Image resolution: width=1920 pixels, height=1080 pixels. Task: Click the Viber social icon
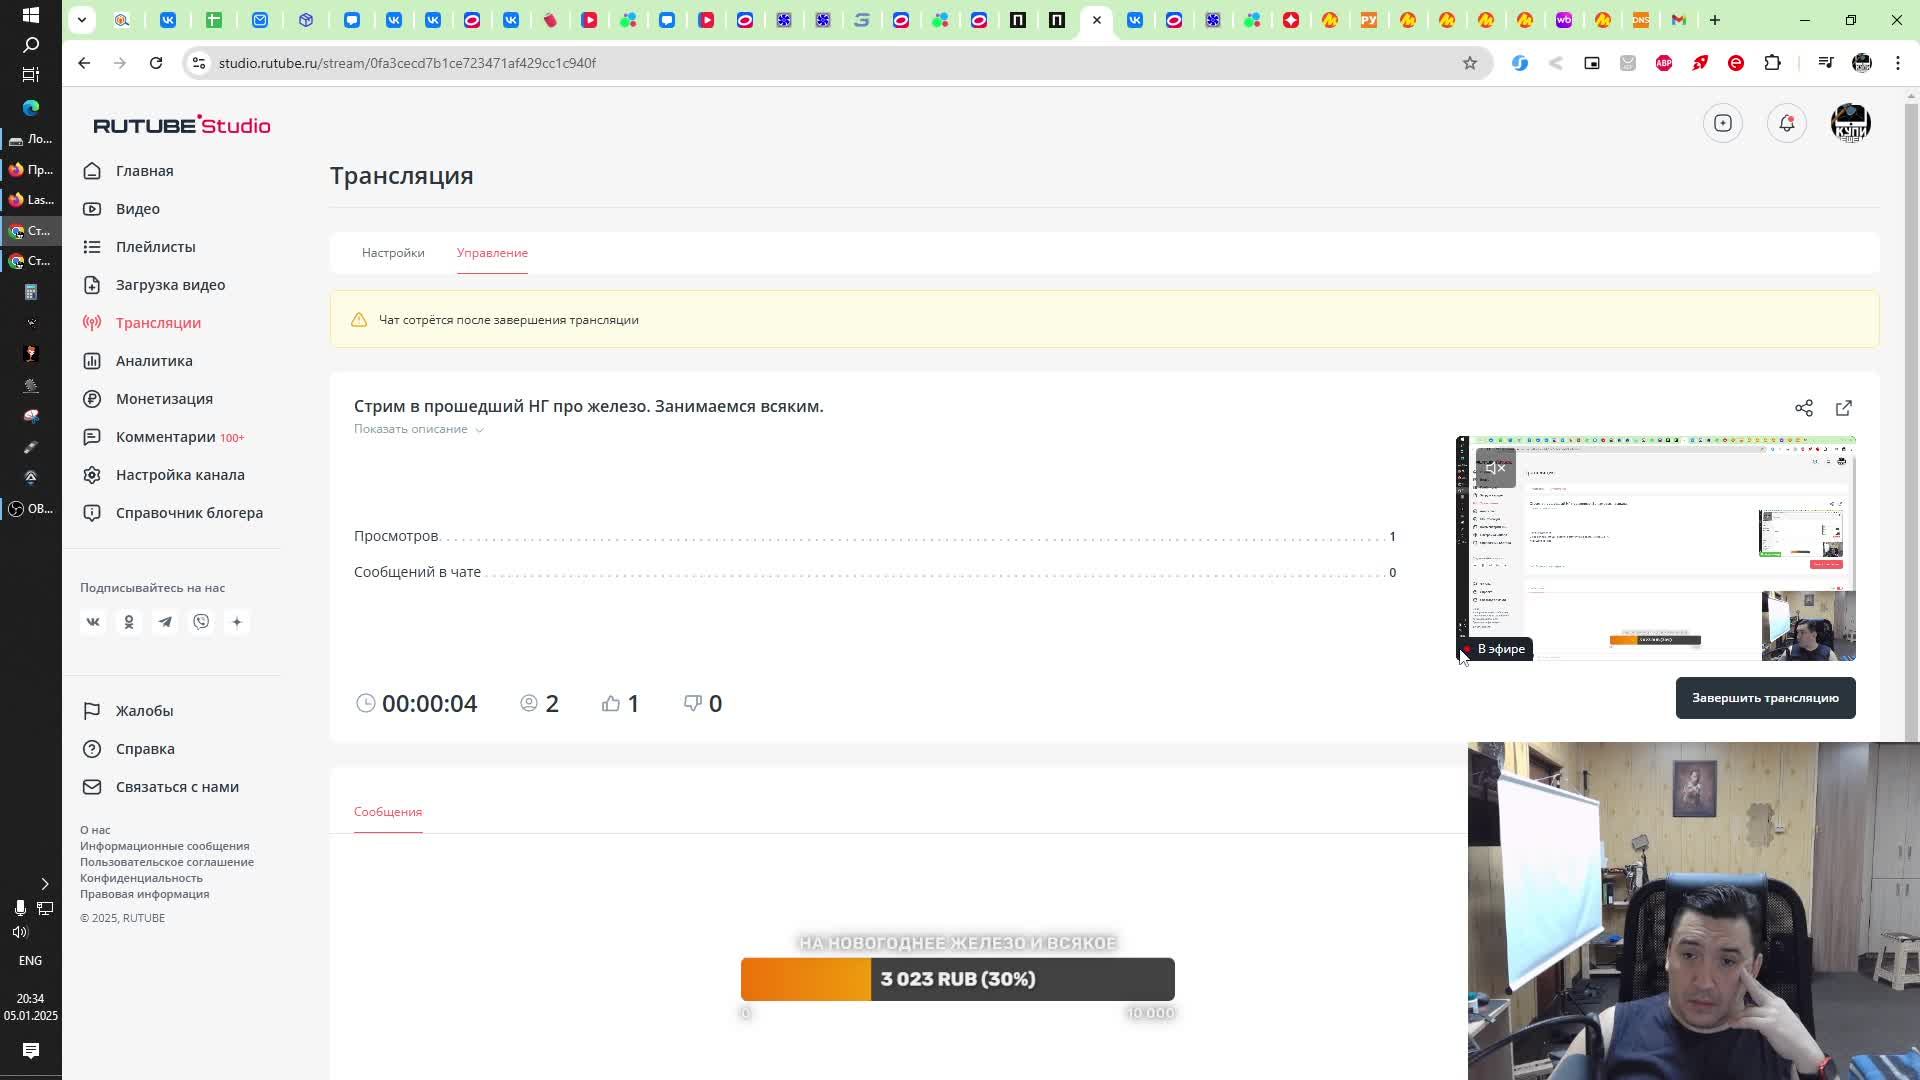coord(201,622)
